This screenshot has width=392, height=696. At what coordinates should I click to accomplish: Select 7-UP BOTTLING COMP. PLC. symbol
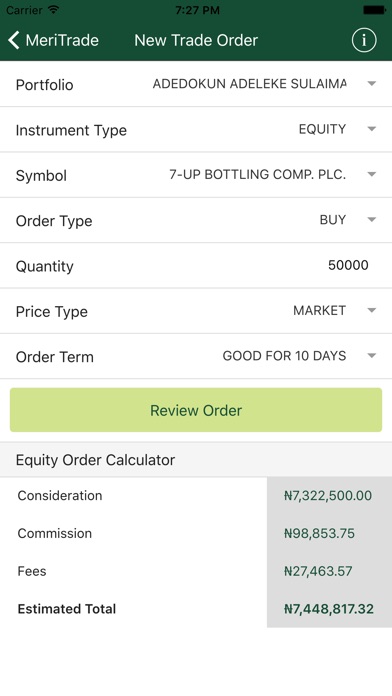click(x=257, y=174)
